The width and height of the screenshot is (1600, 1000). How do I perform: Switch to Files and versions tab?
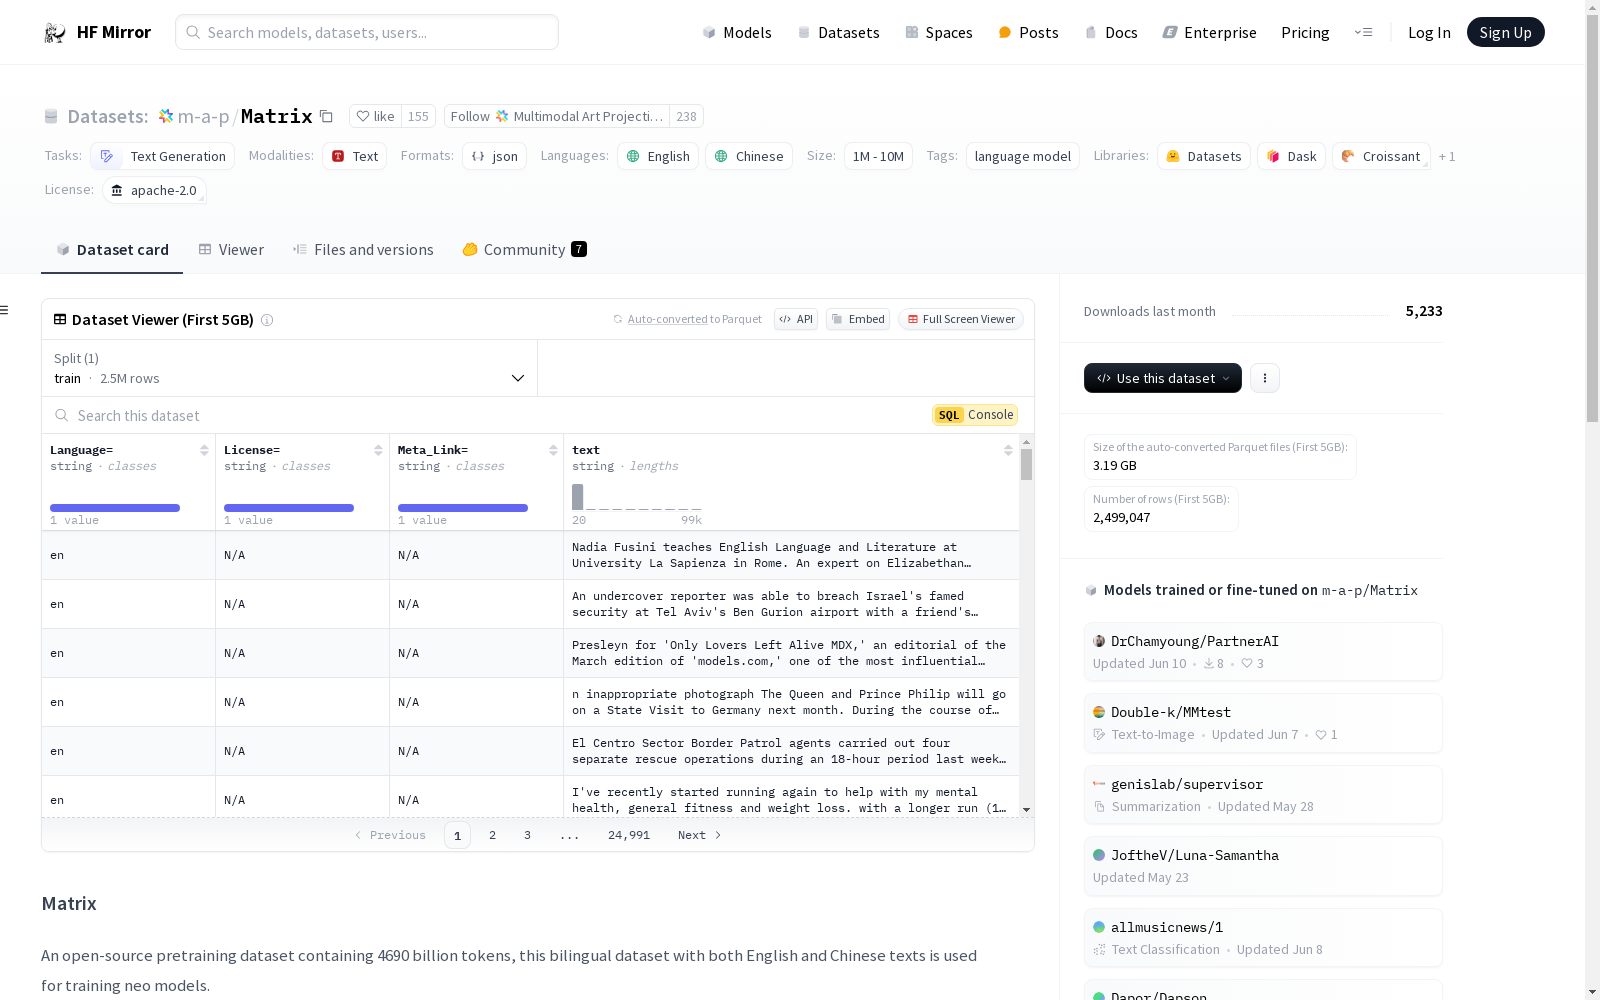pyautogui.click(x=363, y=250)
